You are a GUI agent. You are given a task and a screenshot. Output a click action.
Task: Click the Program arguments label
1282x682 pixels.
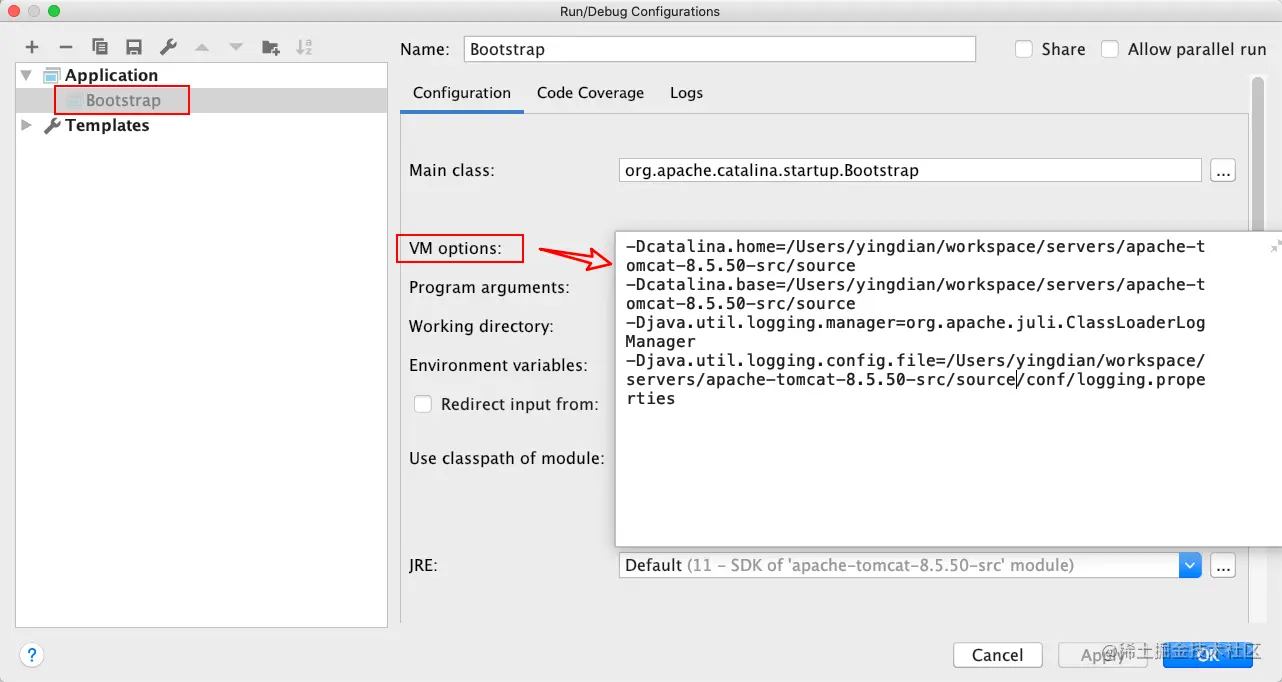point(489,287)
